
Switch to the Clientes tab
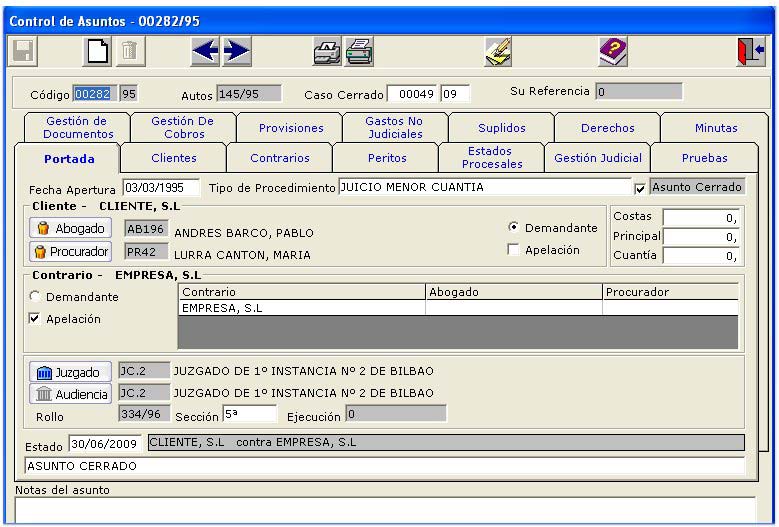point(173,158)
